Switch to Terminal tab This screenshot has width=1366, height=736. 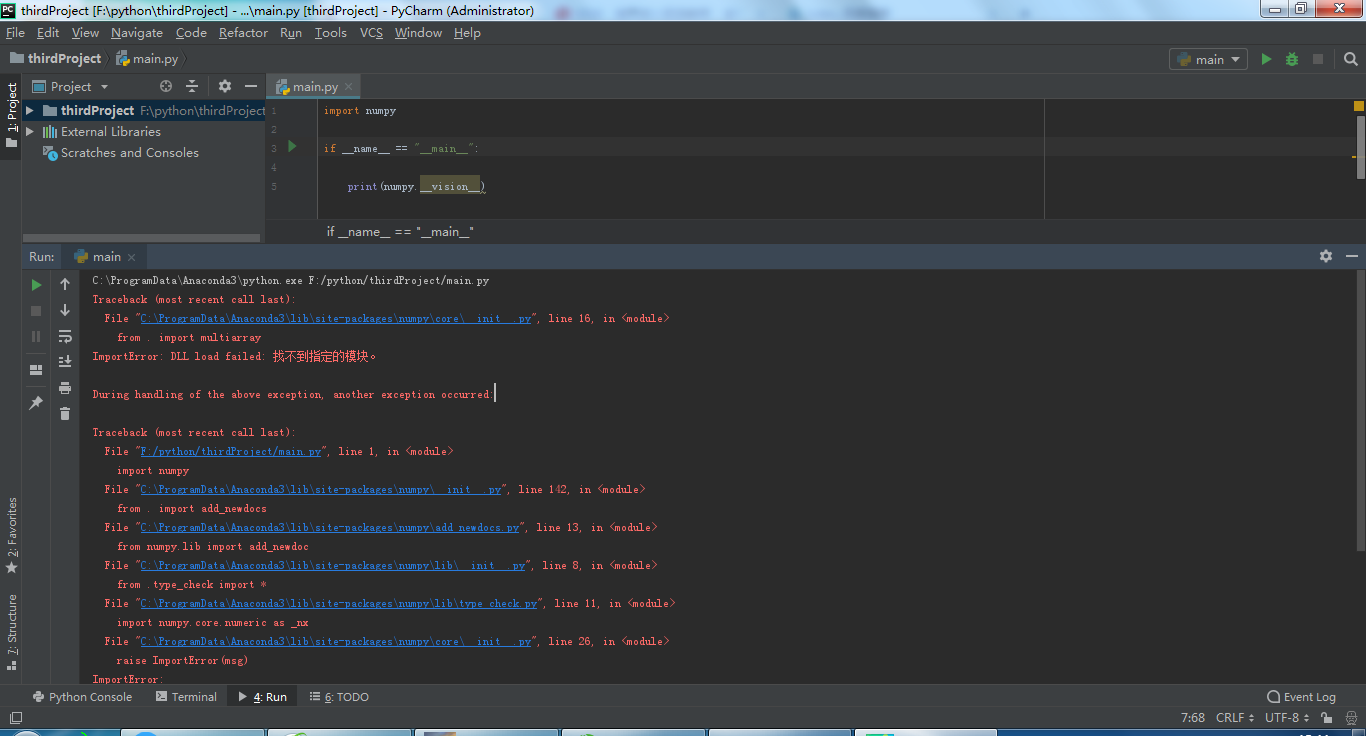coord(186,697)
